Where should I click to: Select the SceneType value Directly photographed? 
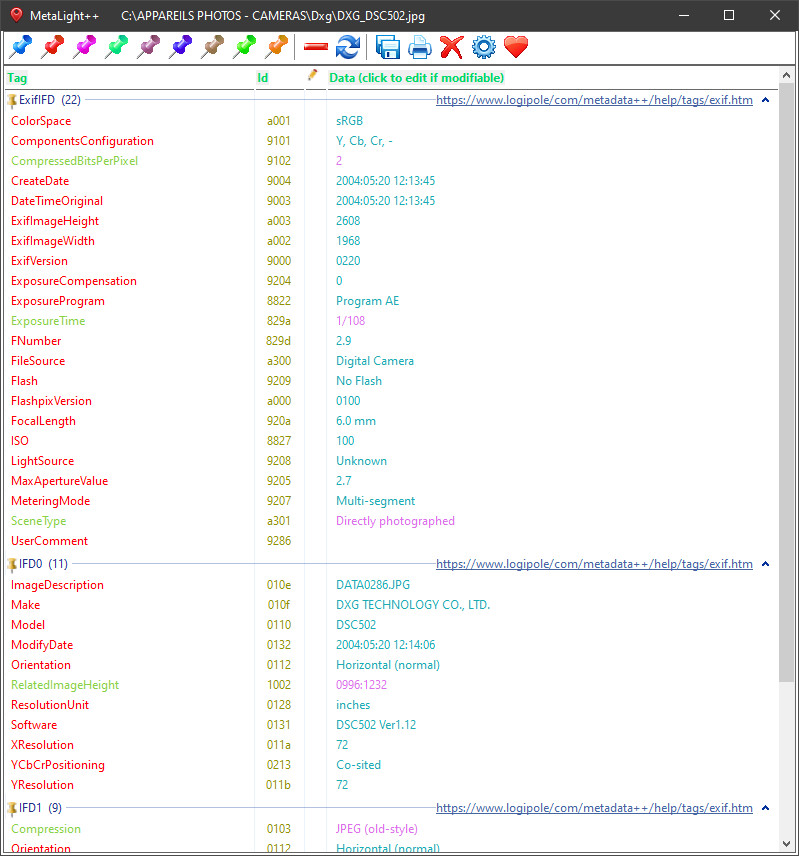395,521
